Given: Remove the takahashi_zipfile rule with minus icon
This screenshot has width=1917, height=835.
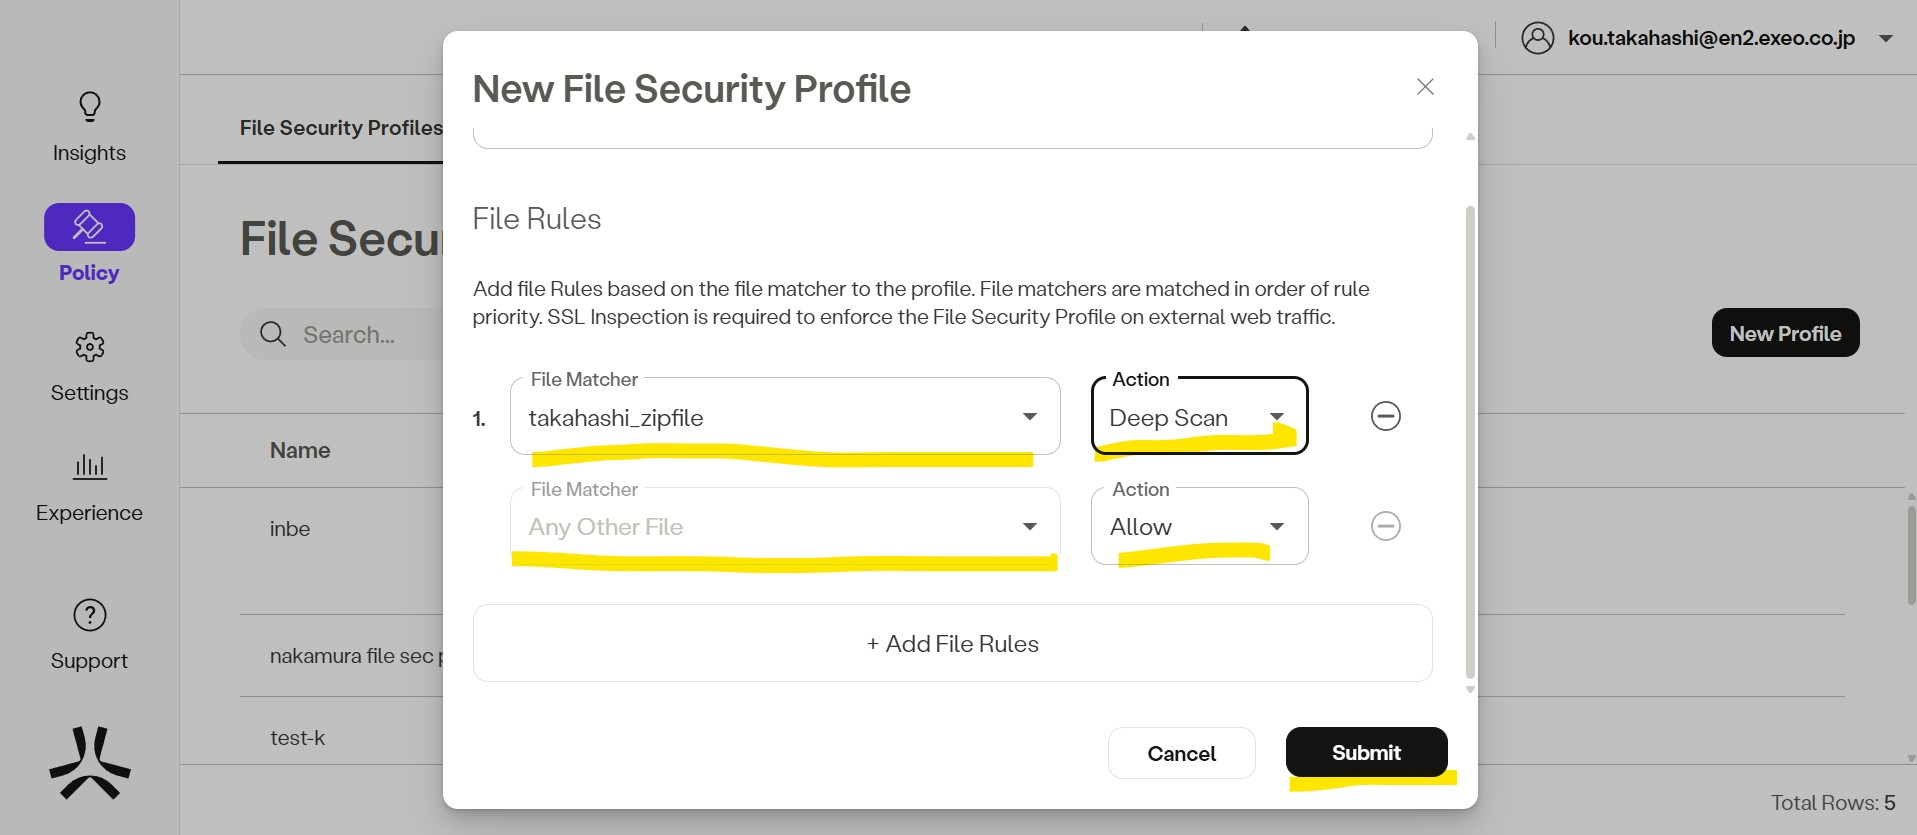Looking at the screenshot, I should tap(1385, 416).
